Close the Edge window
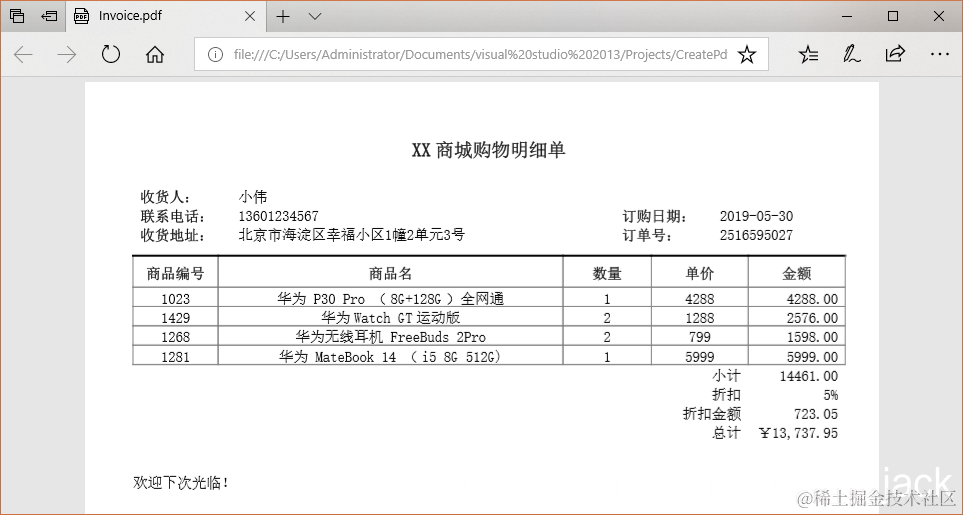 [939, 17]
